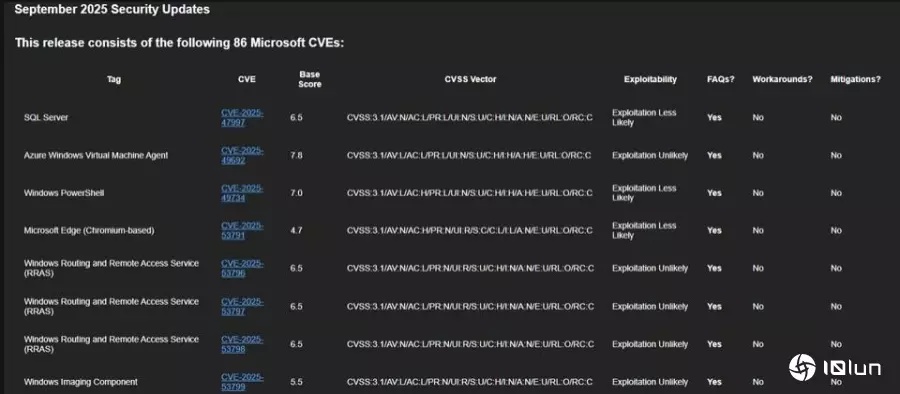Open the CVE-2025-53796 link
The height and width of the screenshot is (394, 900).
(242, 268)
